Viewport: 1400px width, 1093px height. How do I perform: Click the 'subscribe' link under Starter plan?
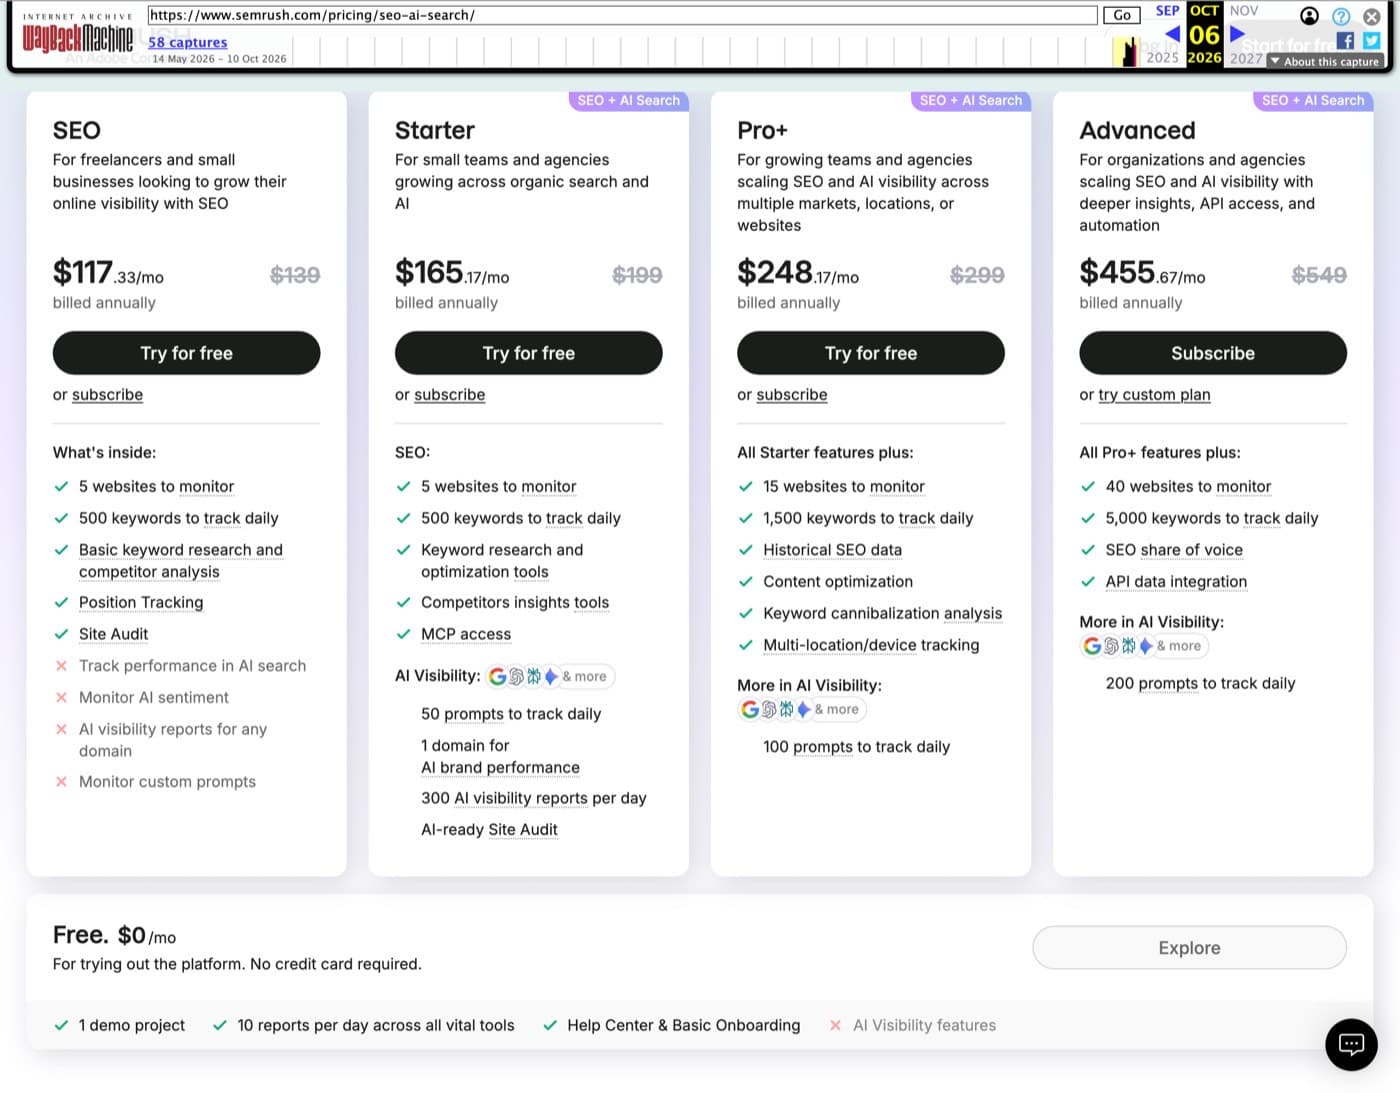point(449,395)
